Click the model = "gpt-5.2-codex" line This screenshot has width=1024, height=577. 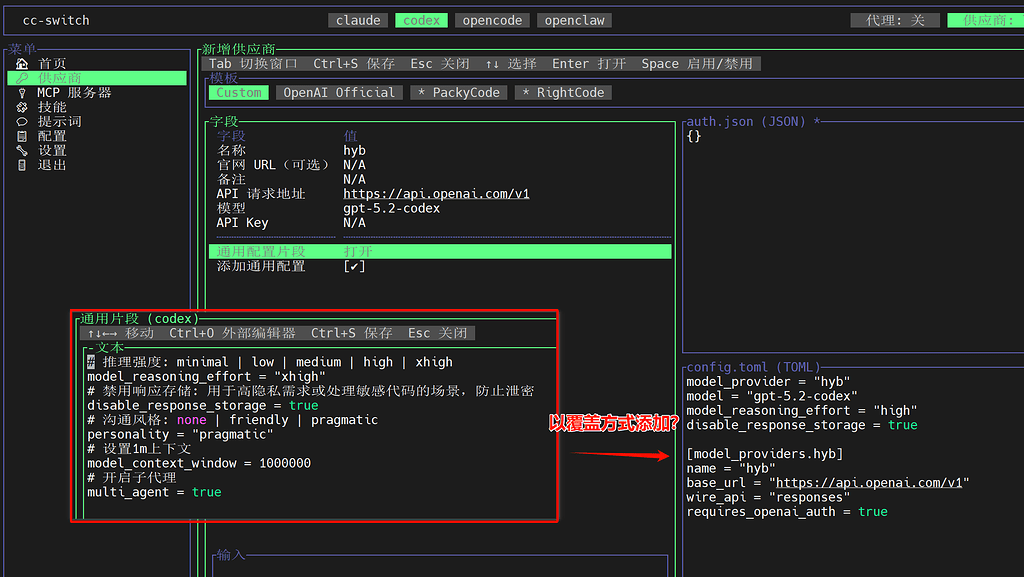[772, 396]
